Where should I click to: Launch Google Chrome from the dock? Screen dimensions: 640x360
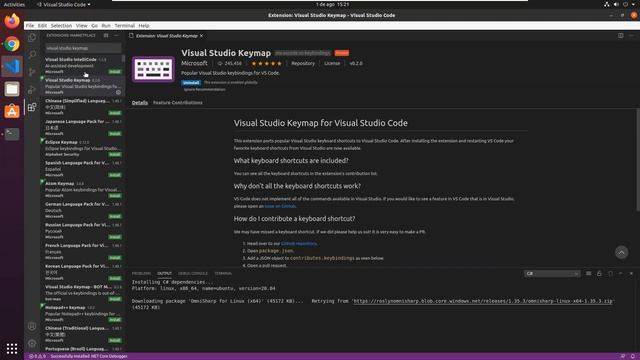[x=12, y=44]
